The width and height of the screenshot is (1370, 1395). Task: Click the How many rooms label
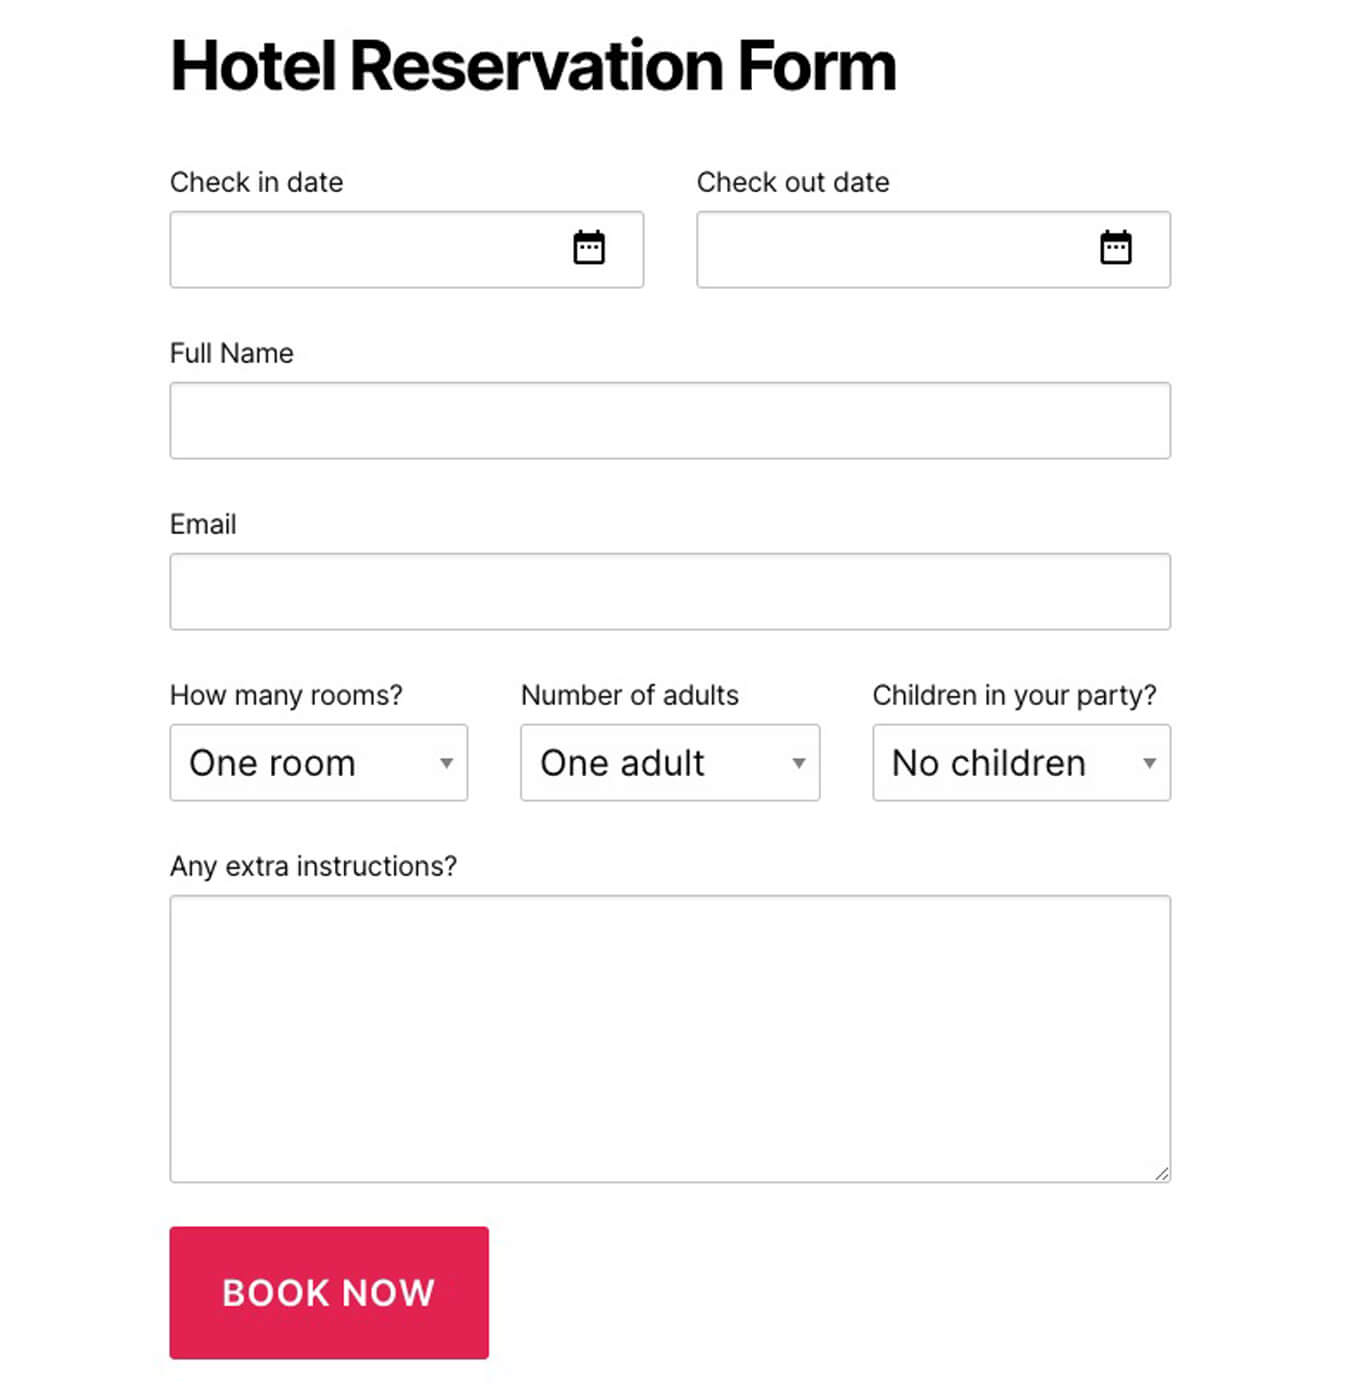pos(286,695)
